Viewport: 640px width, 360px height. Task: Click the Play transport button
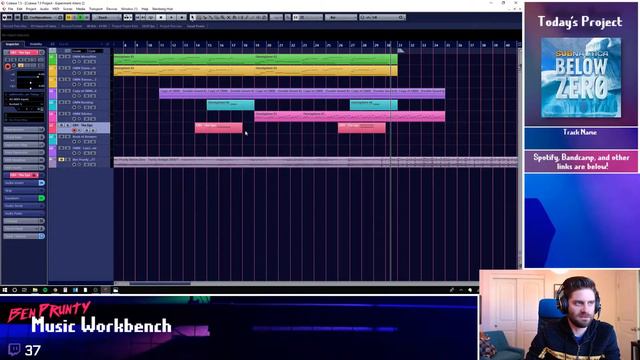[x=171, y=18]
